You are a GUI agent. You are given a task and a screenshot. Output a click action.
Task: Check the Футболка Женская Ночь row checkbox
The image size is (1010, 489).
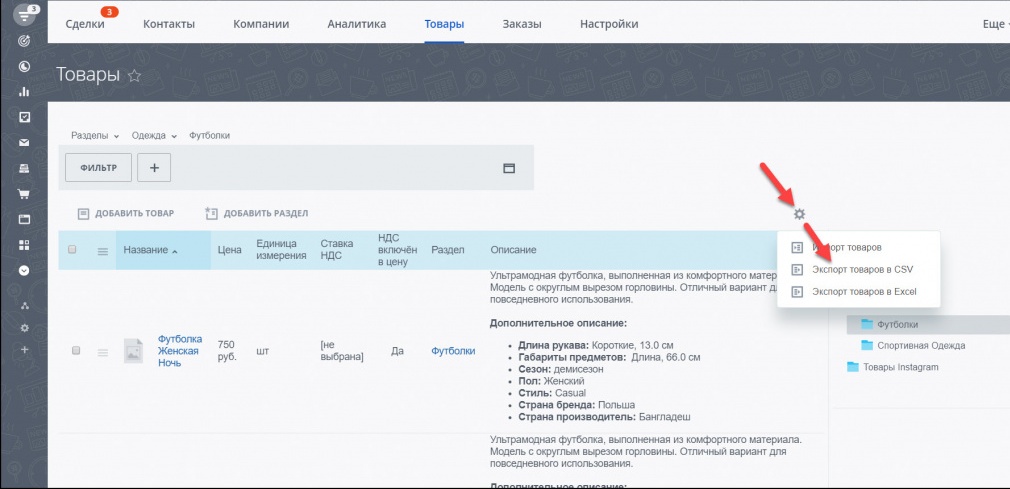[x=76, y=351]
